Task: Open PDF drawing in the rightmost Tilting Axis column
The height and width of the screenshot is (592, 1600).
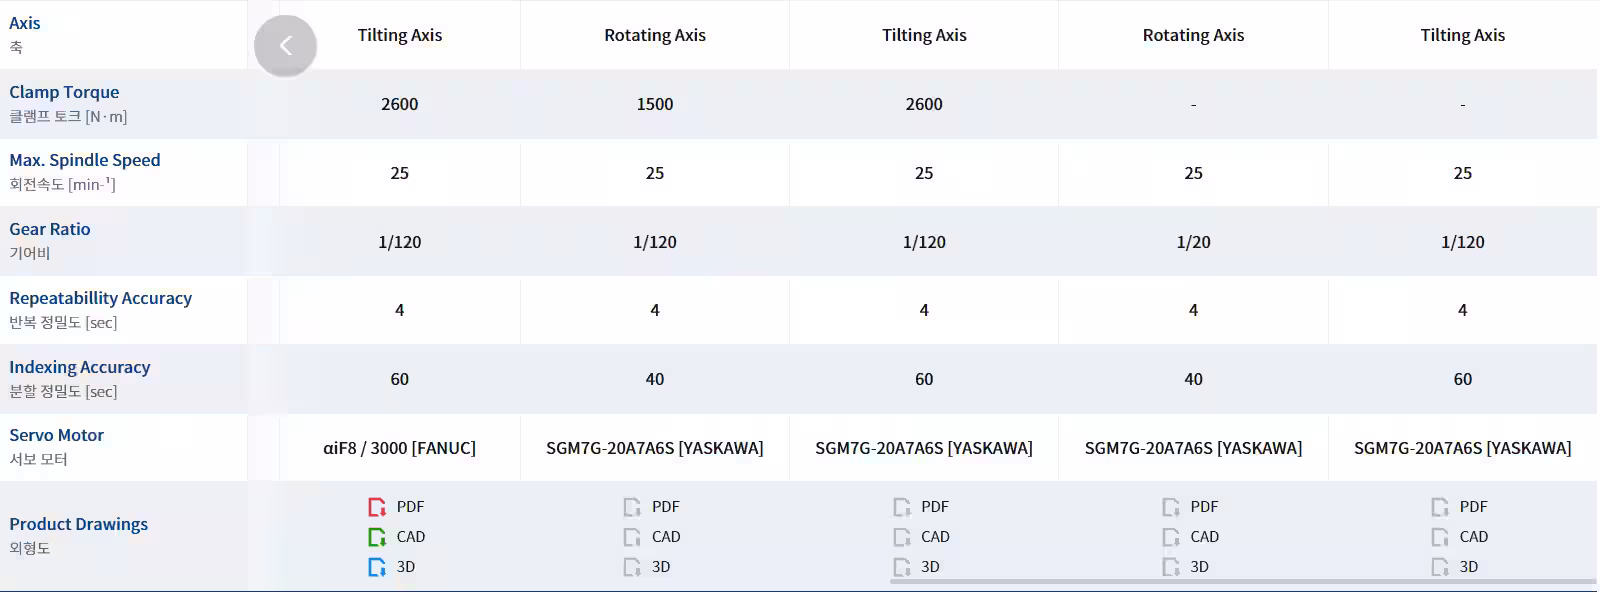Action: (1460, 507)
